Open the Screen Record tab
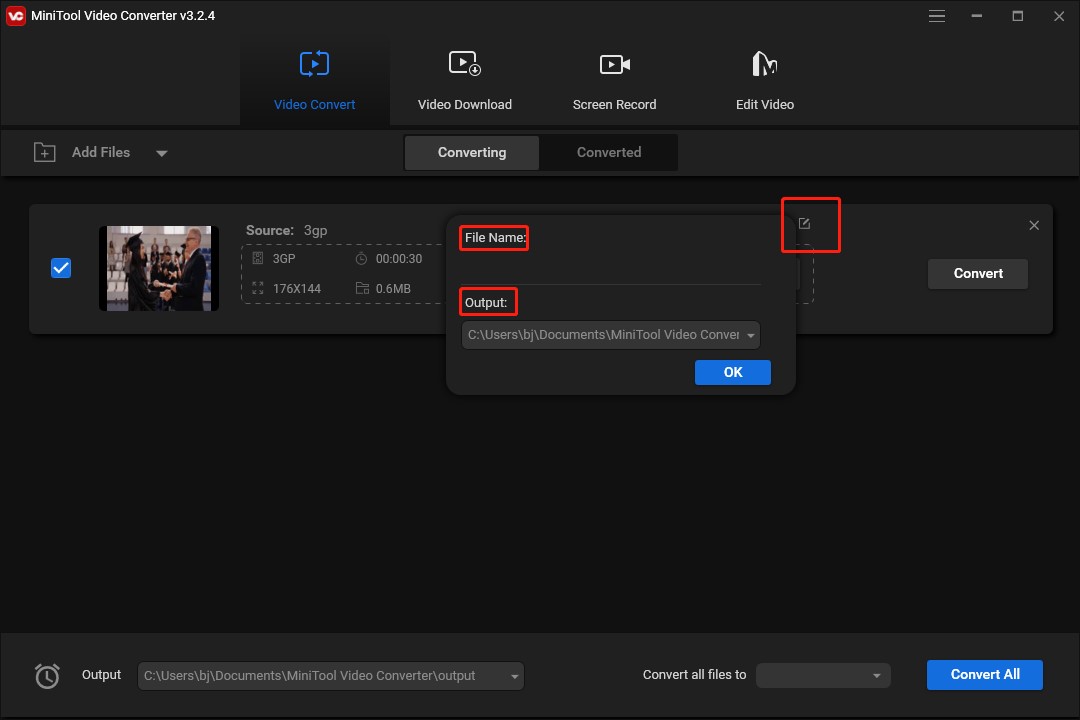 (614, 80)
